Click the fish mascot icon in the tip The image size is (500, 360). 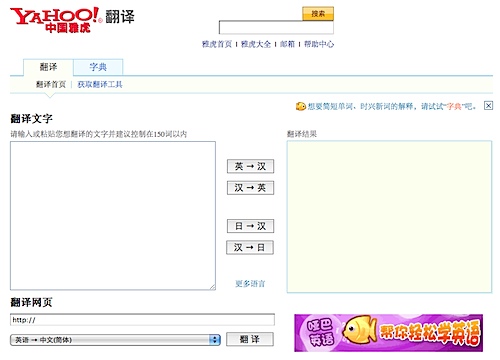tap(301, 106)
